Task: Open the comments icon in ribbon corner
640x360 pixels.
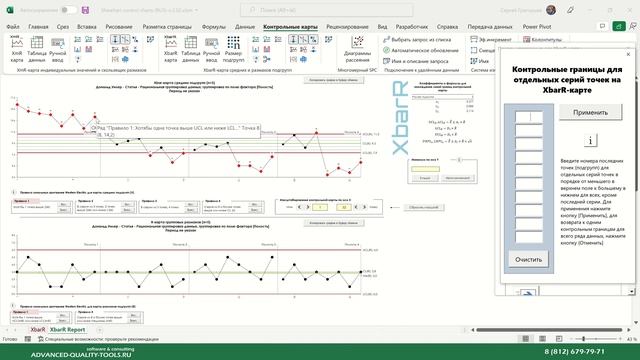Action: click(602, 26)
